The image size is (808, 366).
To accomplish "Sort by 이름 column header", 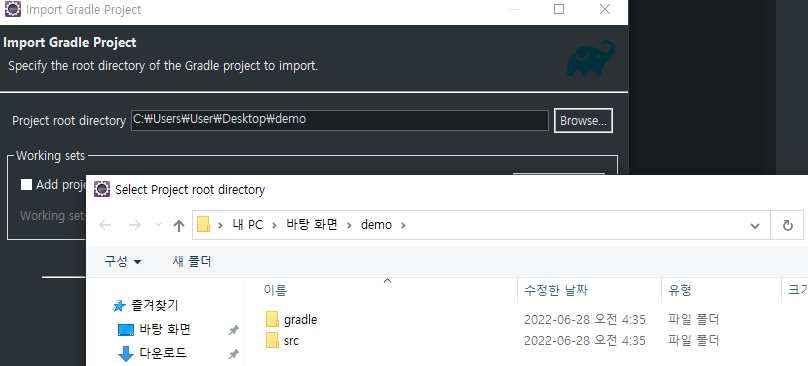I will point(275,290).
